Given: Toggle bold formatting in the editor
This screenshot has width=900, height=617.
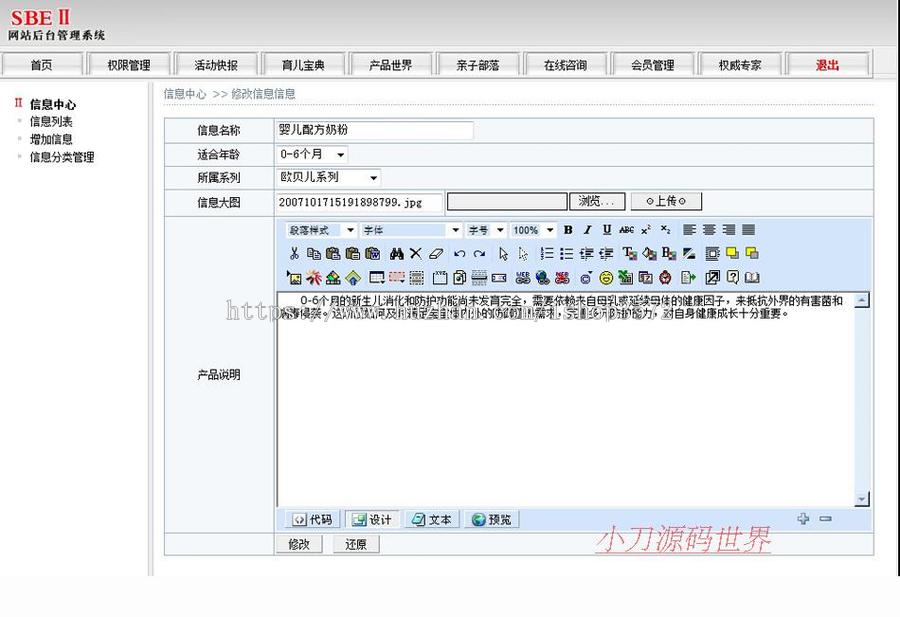Looking at the screenshot, I should pos(567,231).
